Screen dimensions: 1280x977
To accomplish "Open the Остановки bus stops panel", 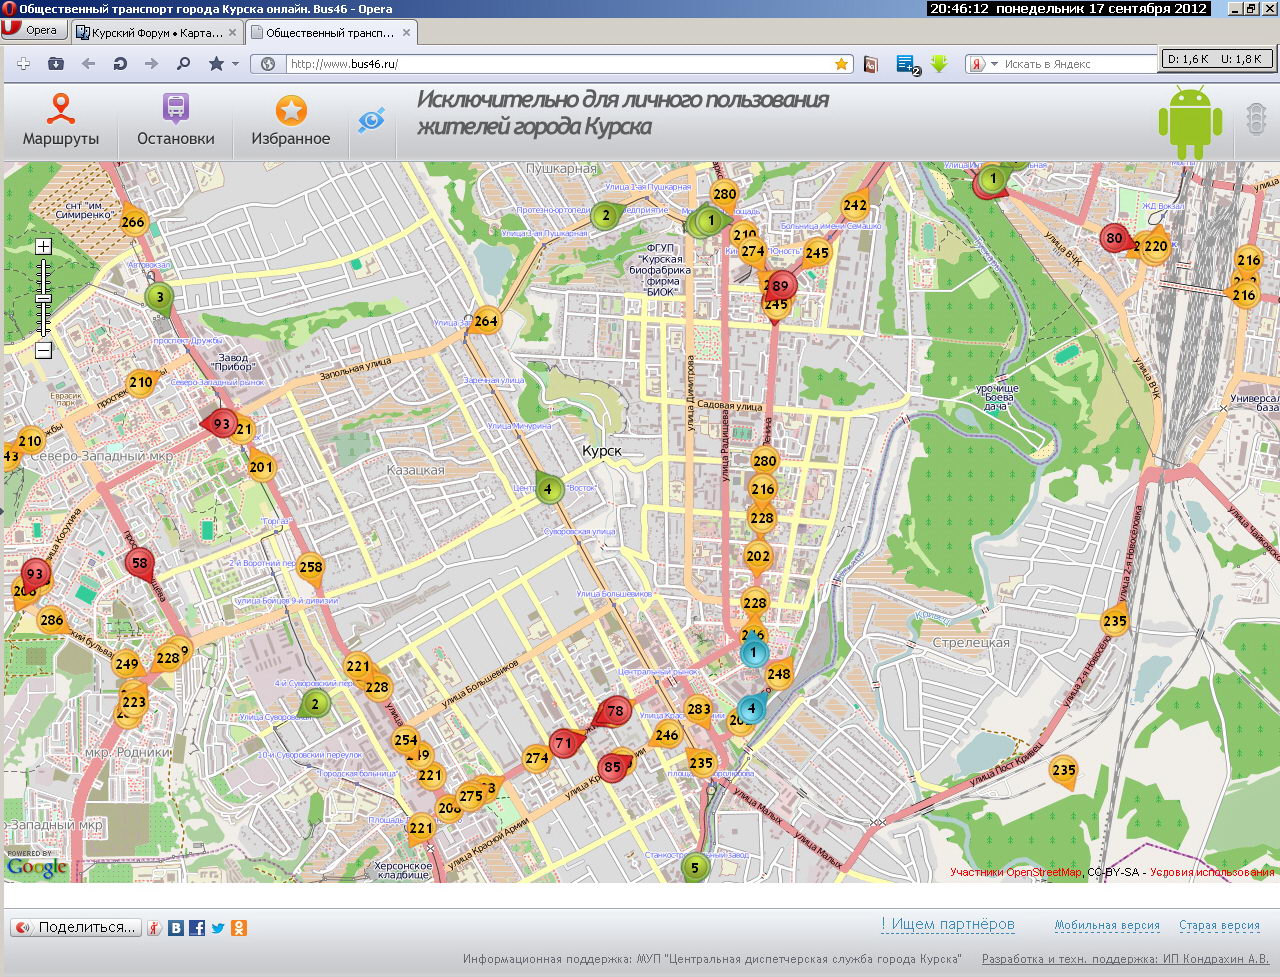I will coord(176,121).
